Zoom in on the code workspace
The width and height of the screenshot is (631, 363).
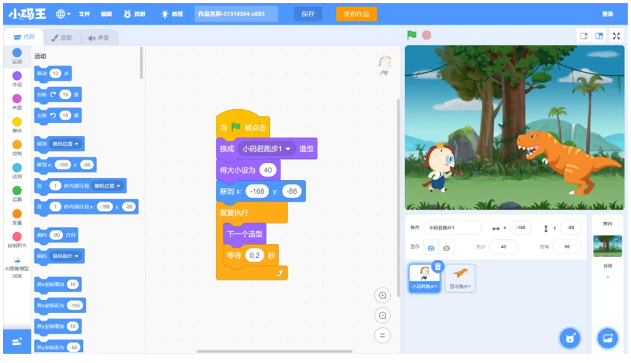(x=382, y=295)
